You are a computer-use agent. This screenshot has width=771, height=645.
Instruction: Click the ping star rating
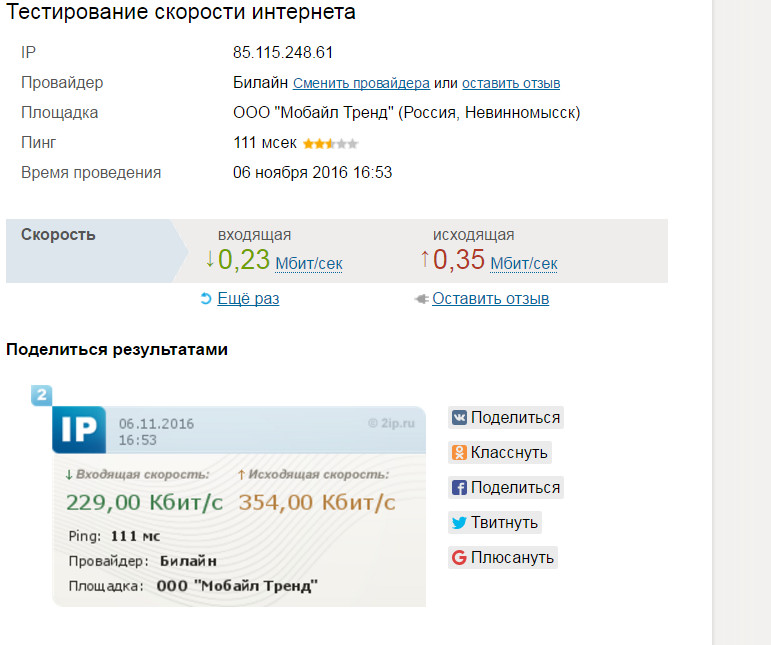click(330, 143)
